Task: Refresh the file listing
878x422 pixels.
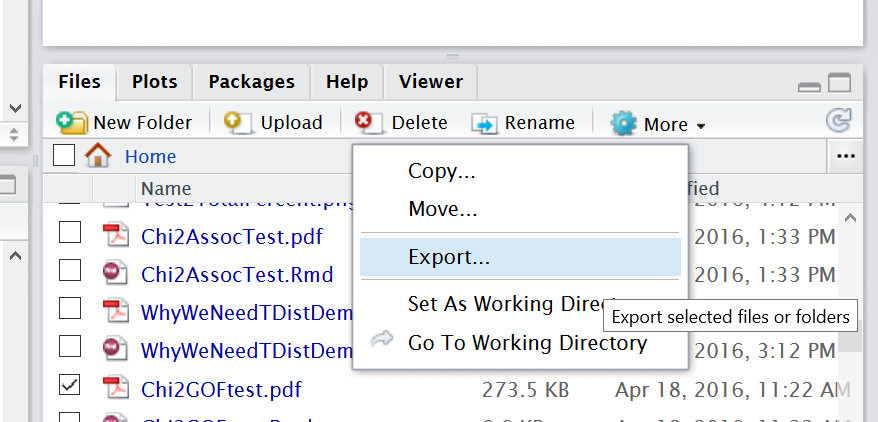Action: [x=838, y=120]
